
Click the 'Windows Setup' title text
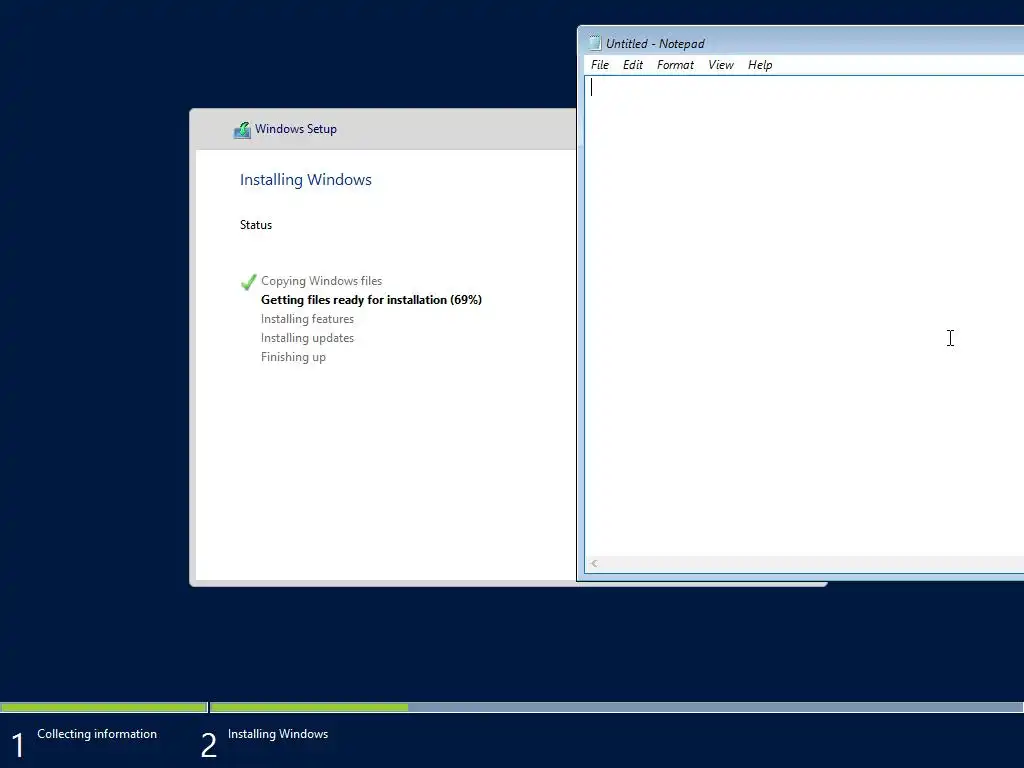(296, 129)
